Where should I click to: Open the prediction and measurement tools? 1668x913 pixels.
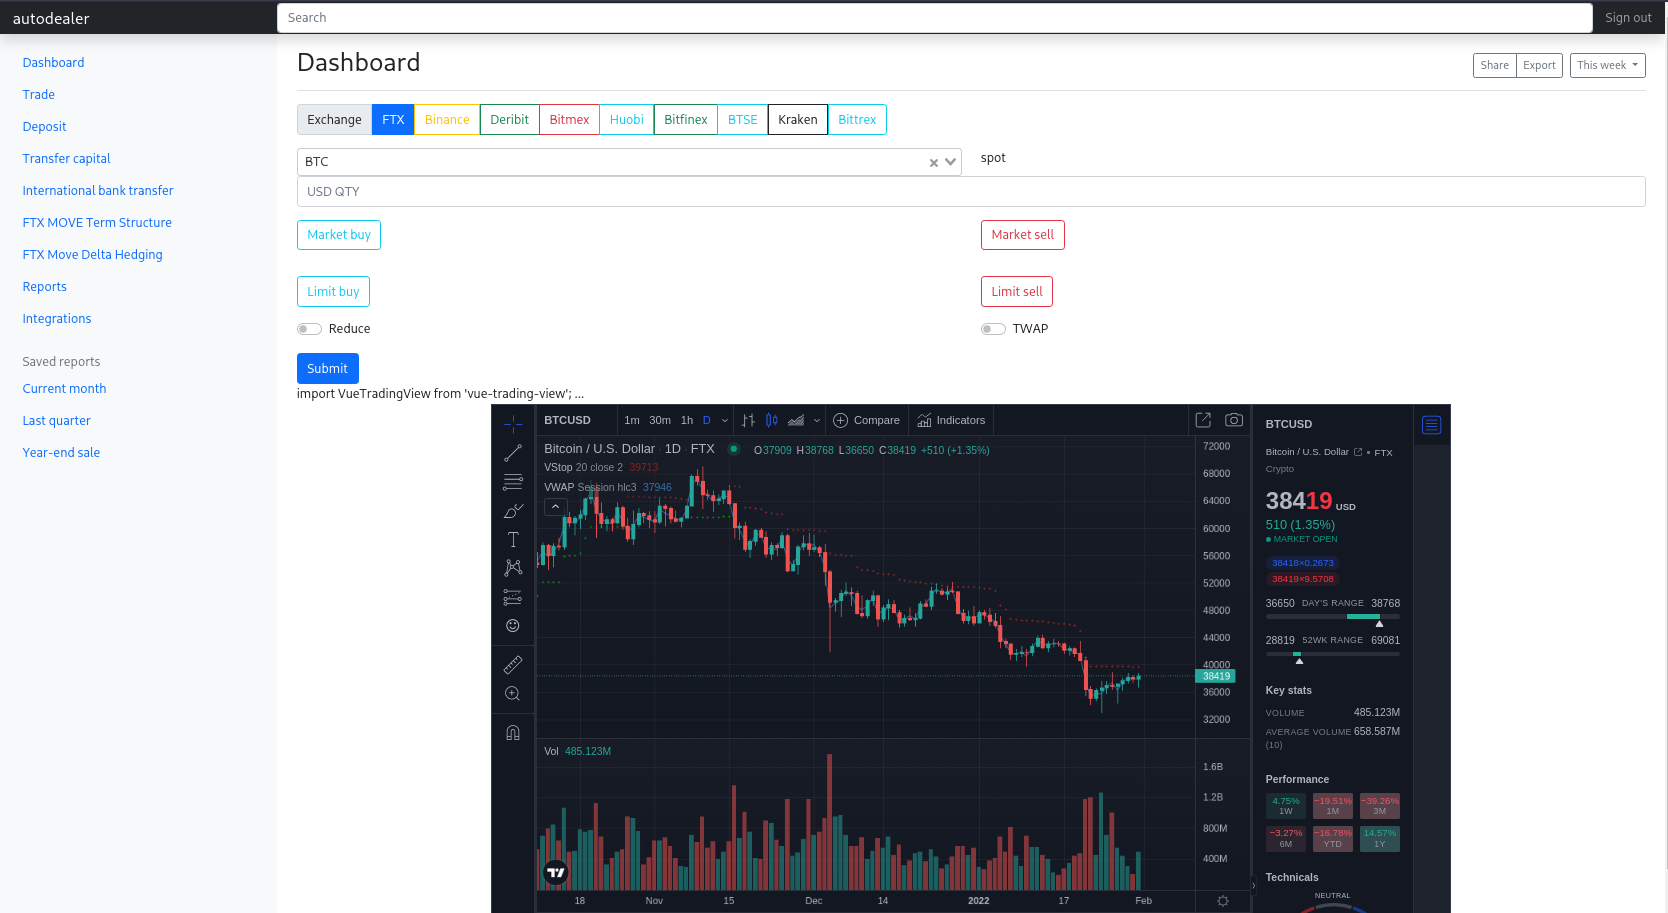[x=513, y=597]
